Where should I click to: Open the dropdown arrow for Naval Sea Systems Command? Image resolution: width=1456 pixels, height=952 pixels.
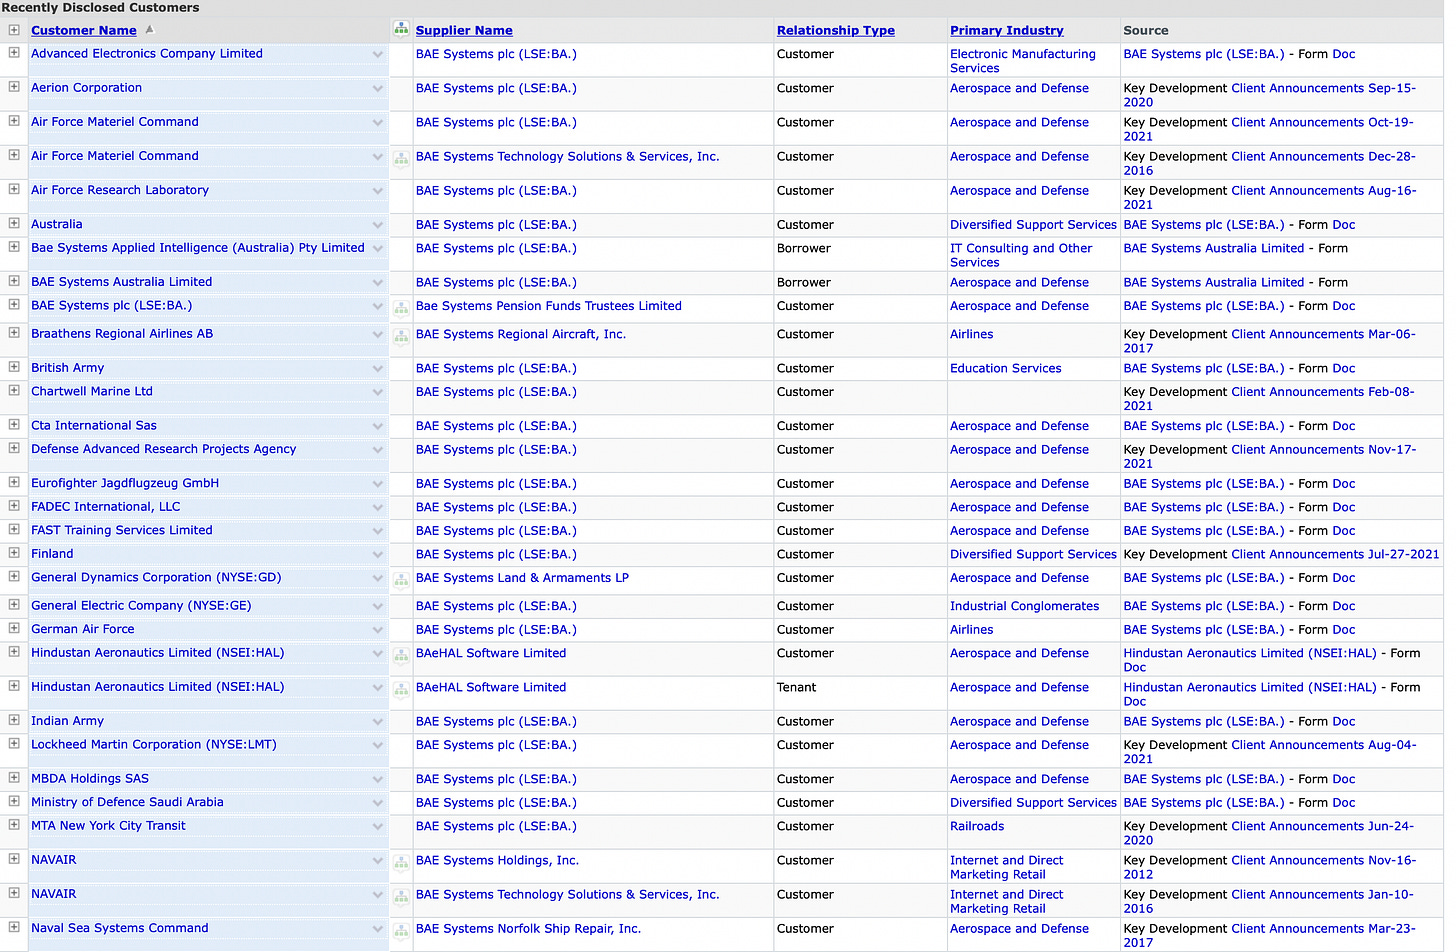tap(378, 929)
